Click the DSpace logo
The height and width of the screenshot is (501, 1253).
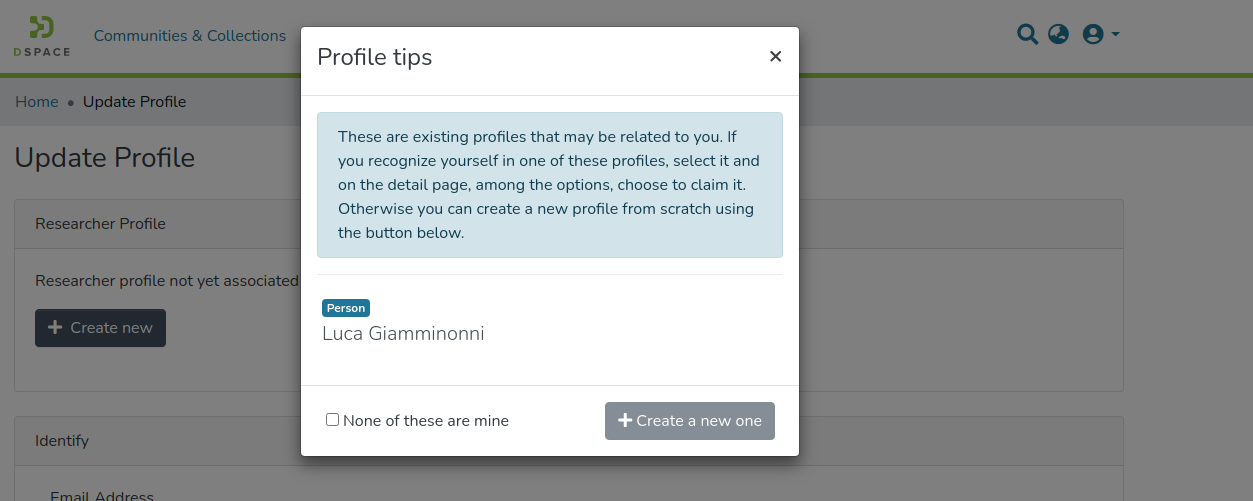point(42,36)
